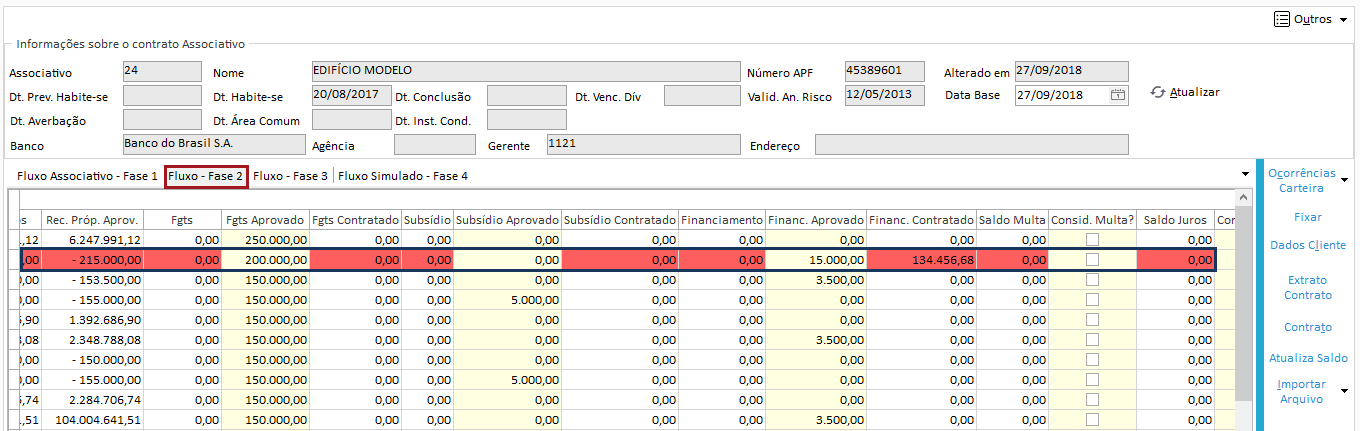Switch to Fluxo Associativo - Fase 1 tab
Image resolution: width=1360 pixels, height=431 pixels.
click(87, 176)
